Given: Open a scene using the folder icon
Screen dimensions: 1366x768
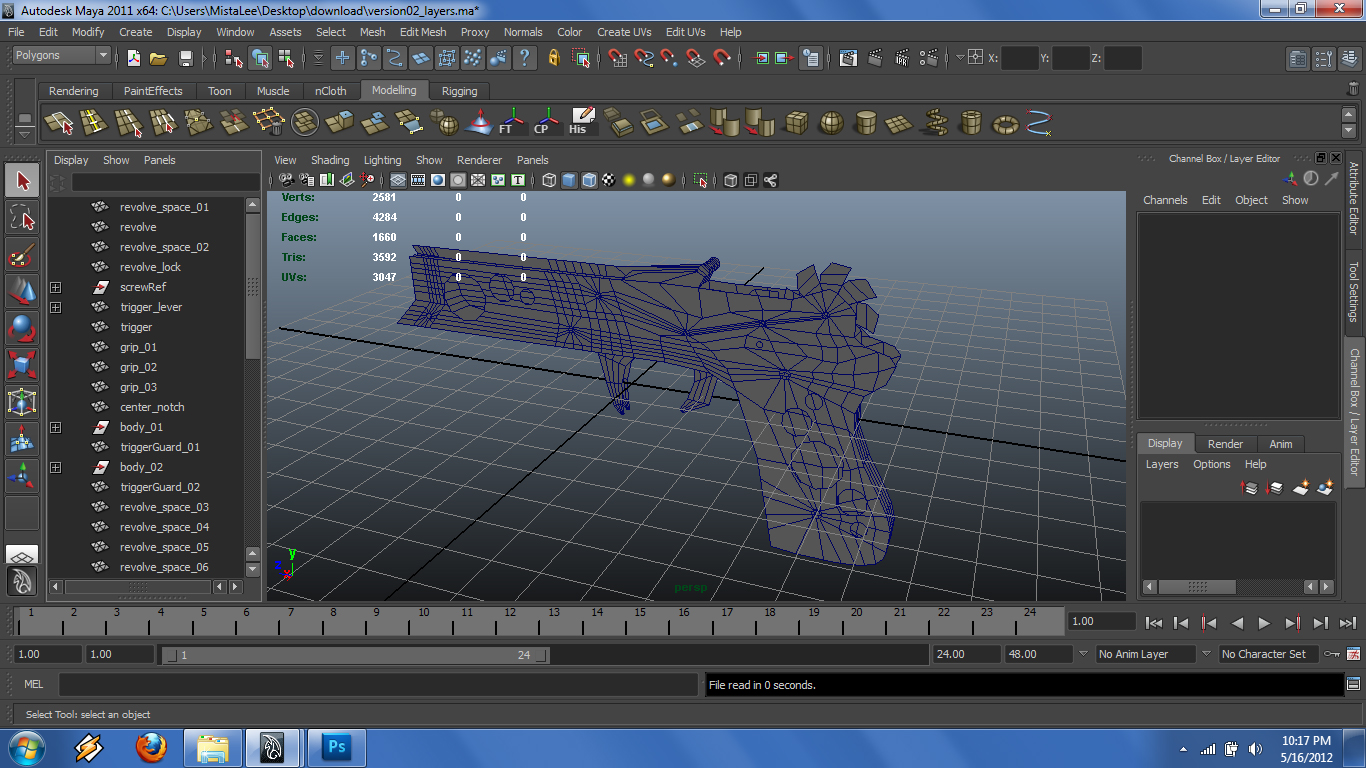Looking at the screenshot, I should [160, 58].
